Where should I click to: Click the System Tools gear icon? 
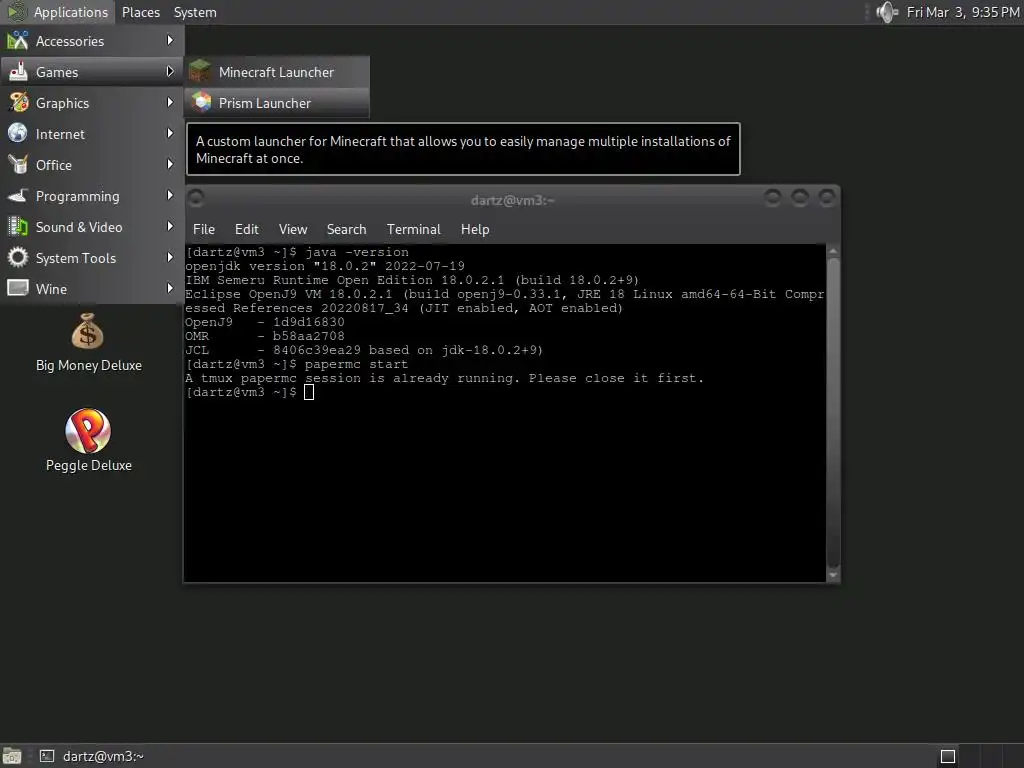tap(18, 257)
